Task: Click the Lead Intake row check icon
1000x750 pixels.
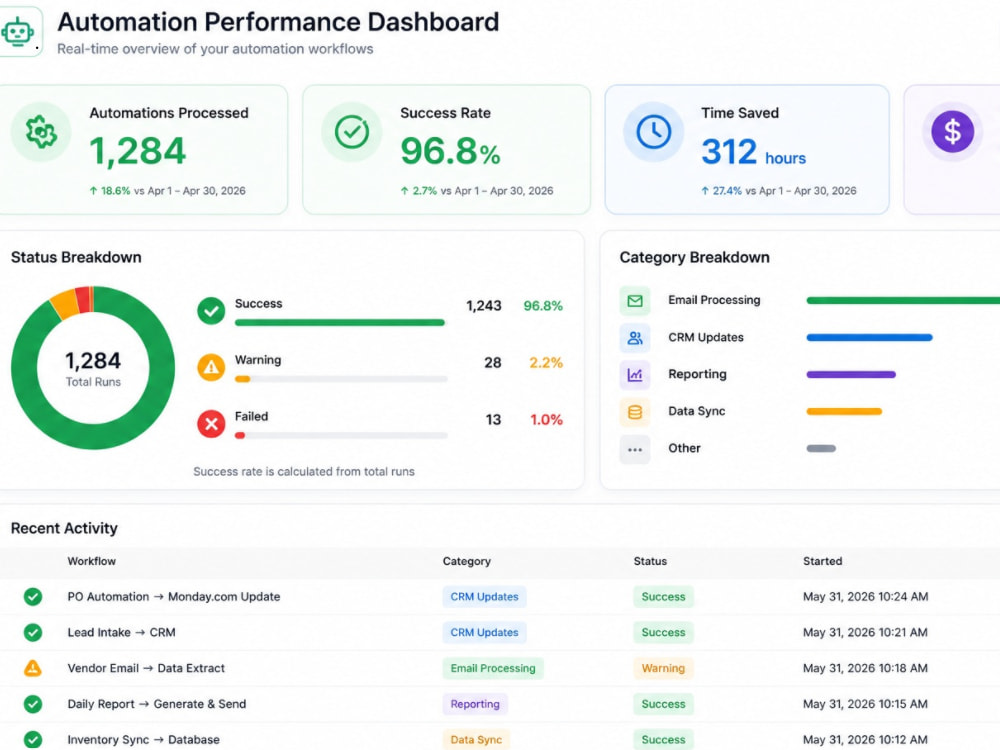Action: [33, 633]
